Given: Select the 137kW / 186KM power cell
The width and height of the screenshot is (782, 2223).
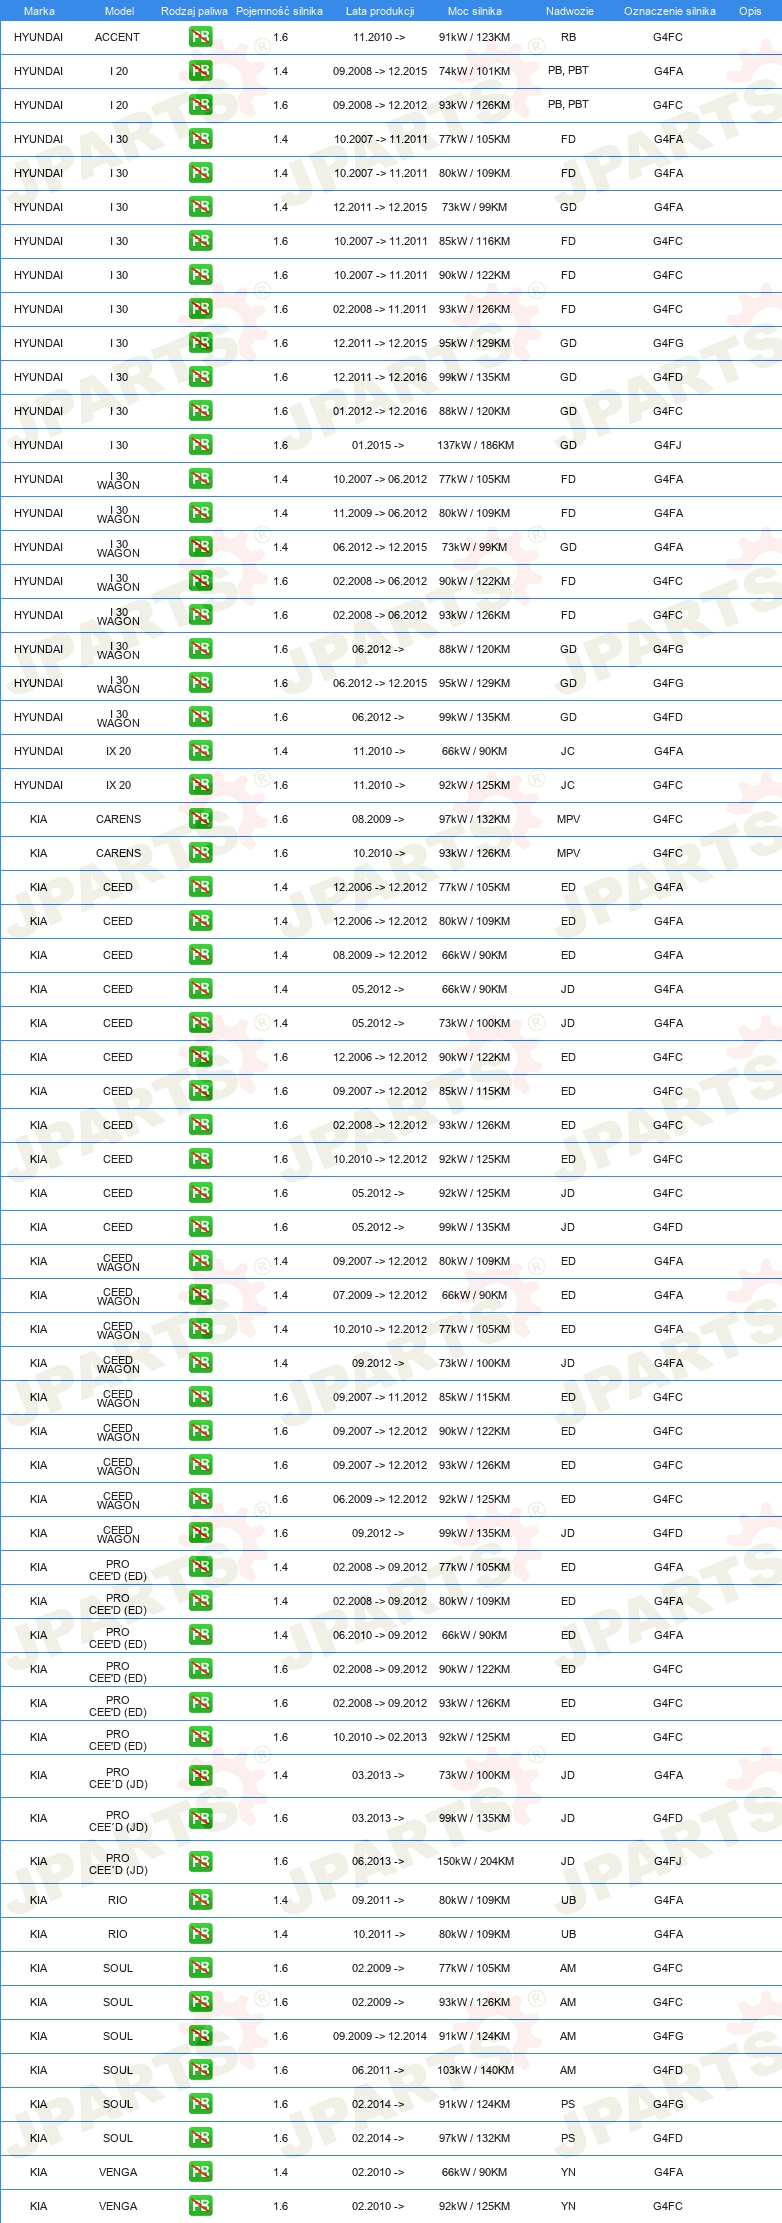Looking at the screenshot, I should click(x=475, y=445).
